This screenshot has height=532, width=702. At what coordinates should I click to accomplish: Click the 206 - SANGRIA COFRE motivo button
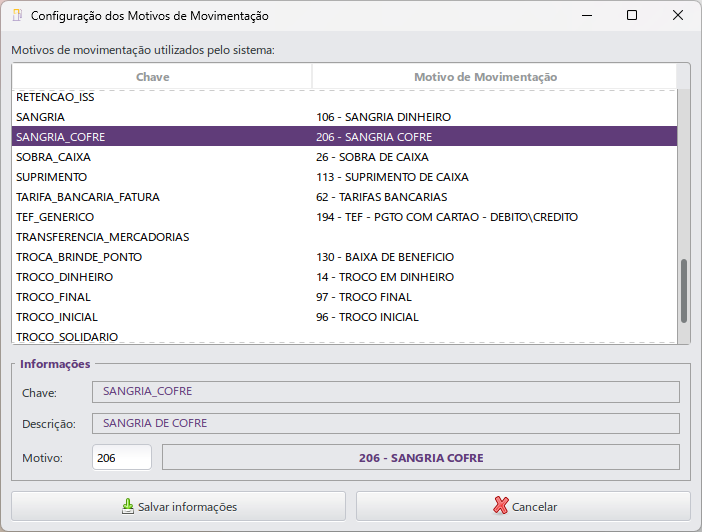[420, 457]
